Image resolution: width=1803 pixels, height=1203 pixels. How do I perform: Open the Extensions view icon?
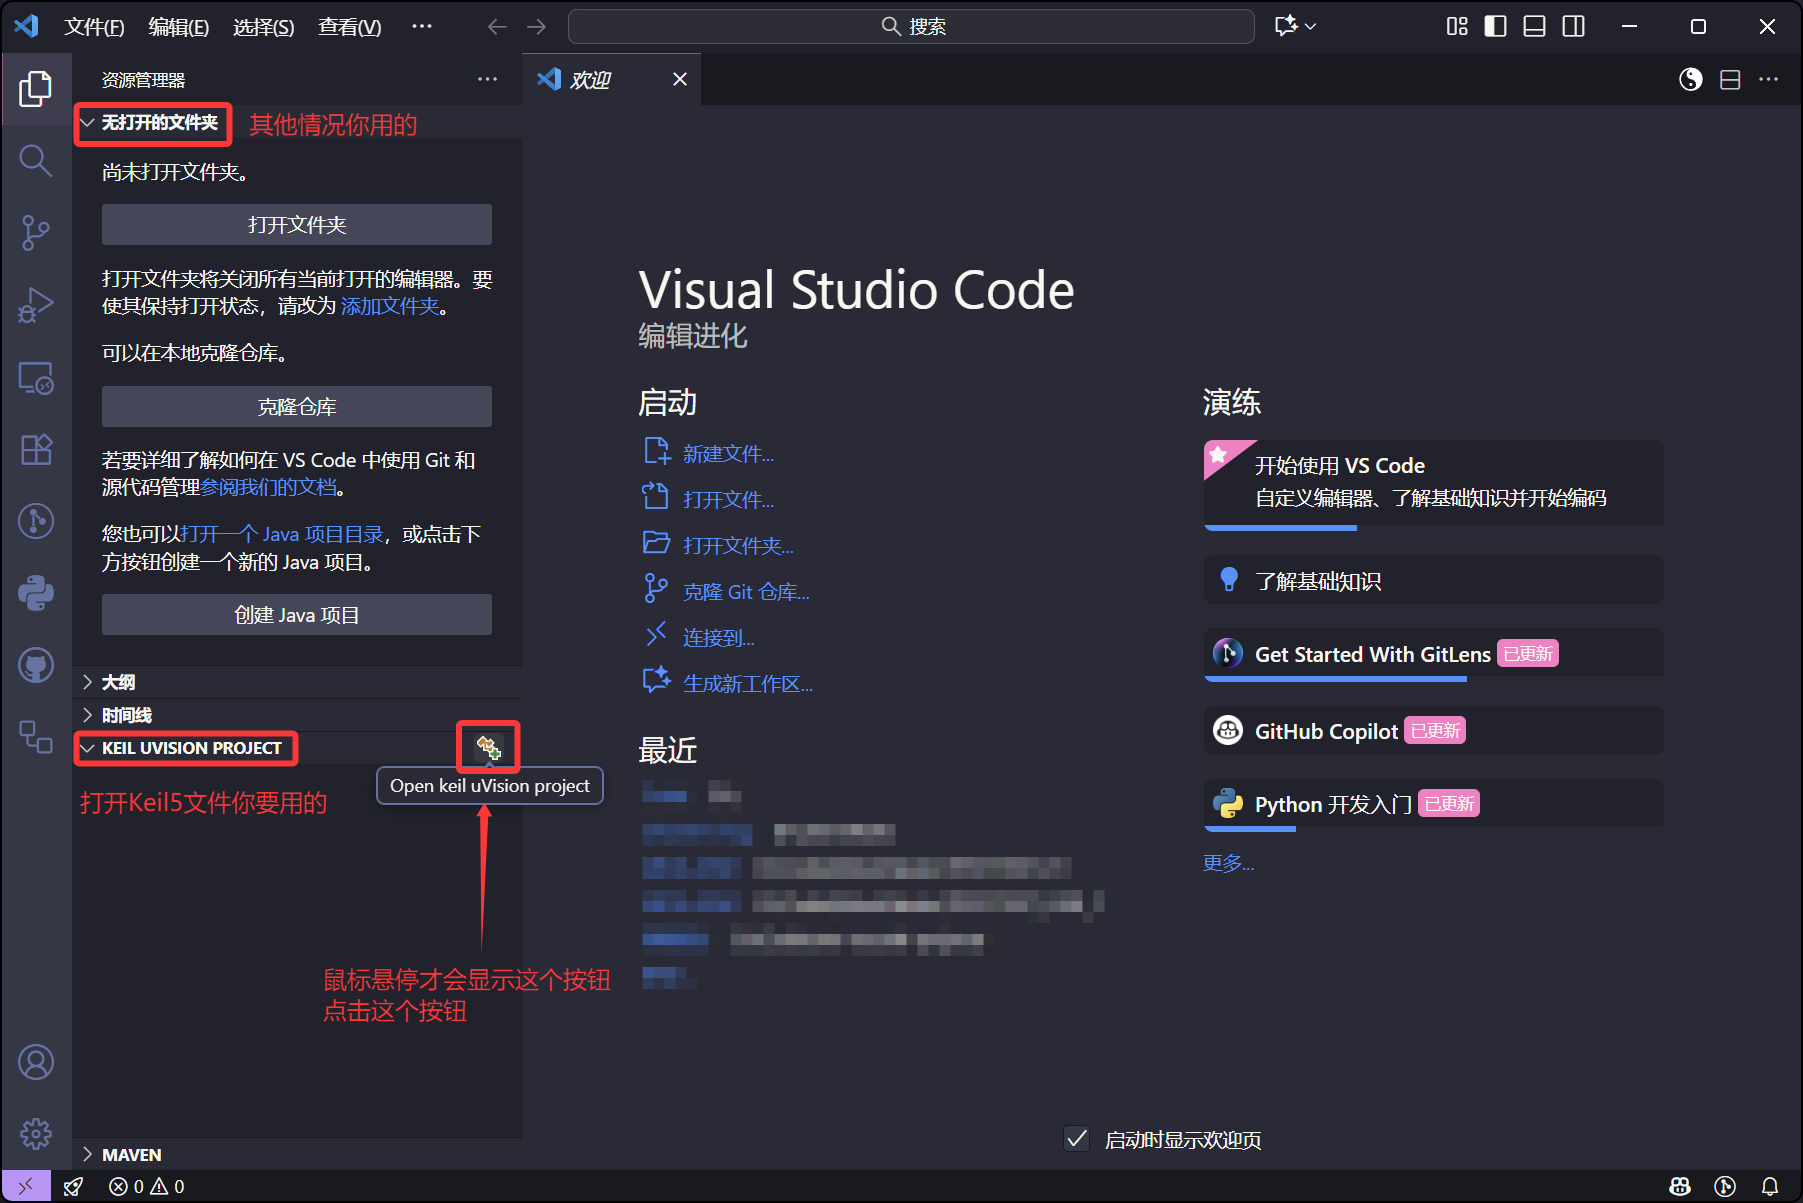pos(36,450)
